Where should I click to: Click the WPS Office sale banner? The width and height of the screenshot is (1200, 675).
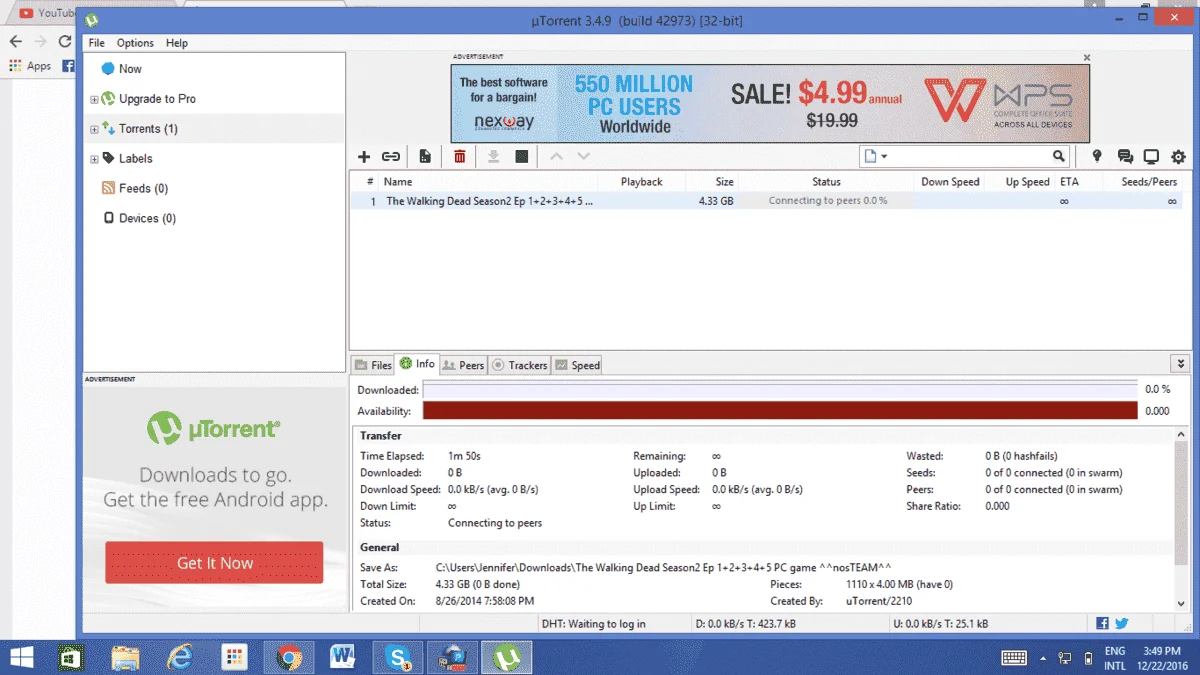(770, 104)
